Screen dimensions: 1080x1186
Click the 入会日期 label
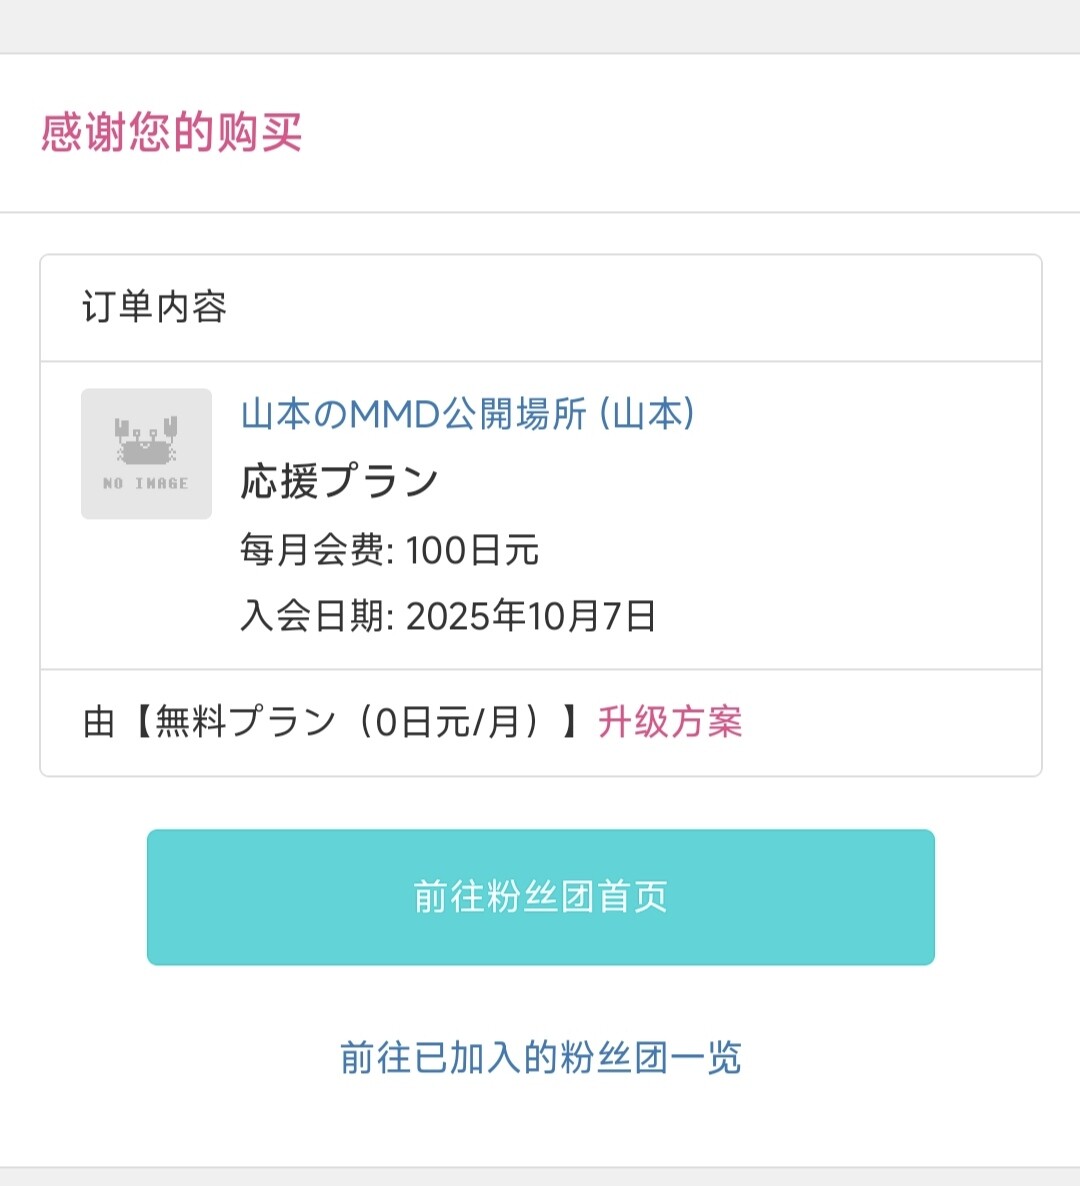click(x=315, y=616)
